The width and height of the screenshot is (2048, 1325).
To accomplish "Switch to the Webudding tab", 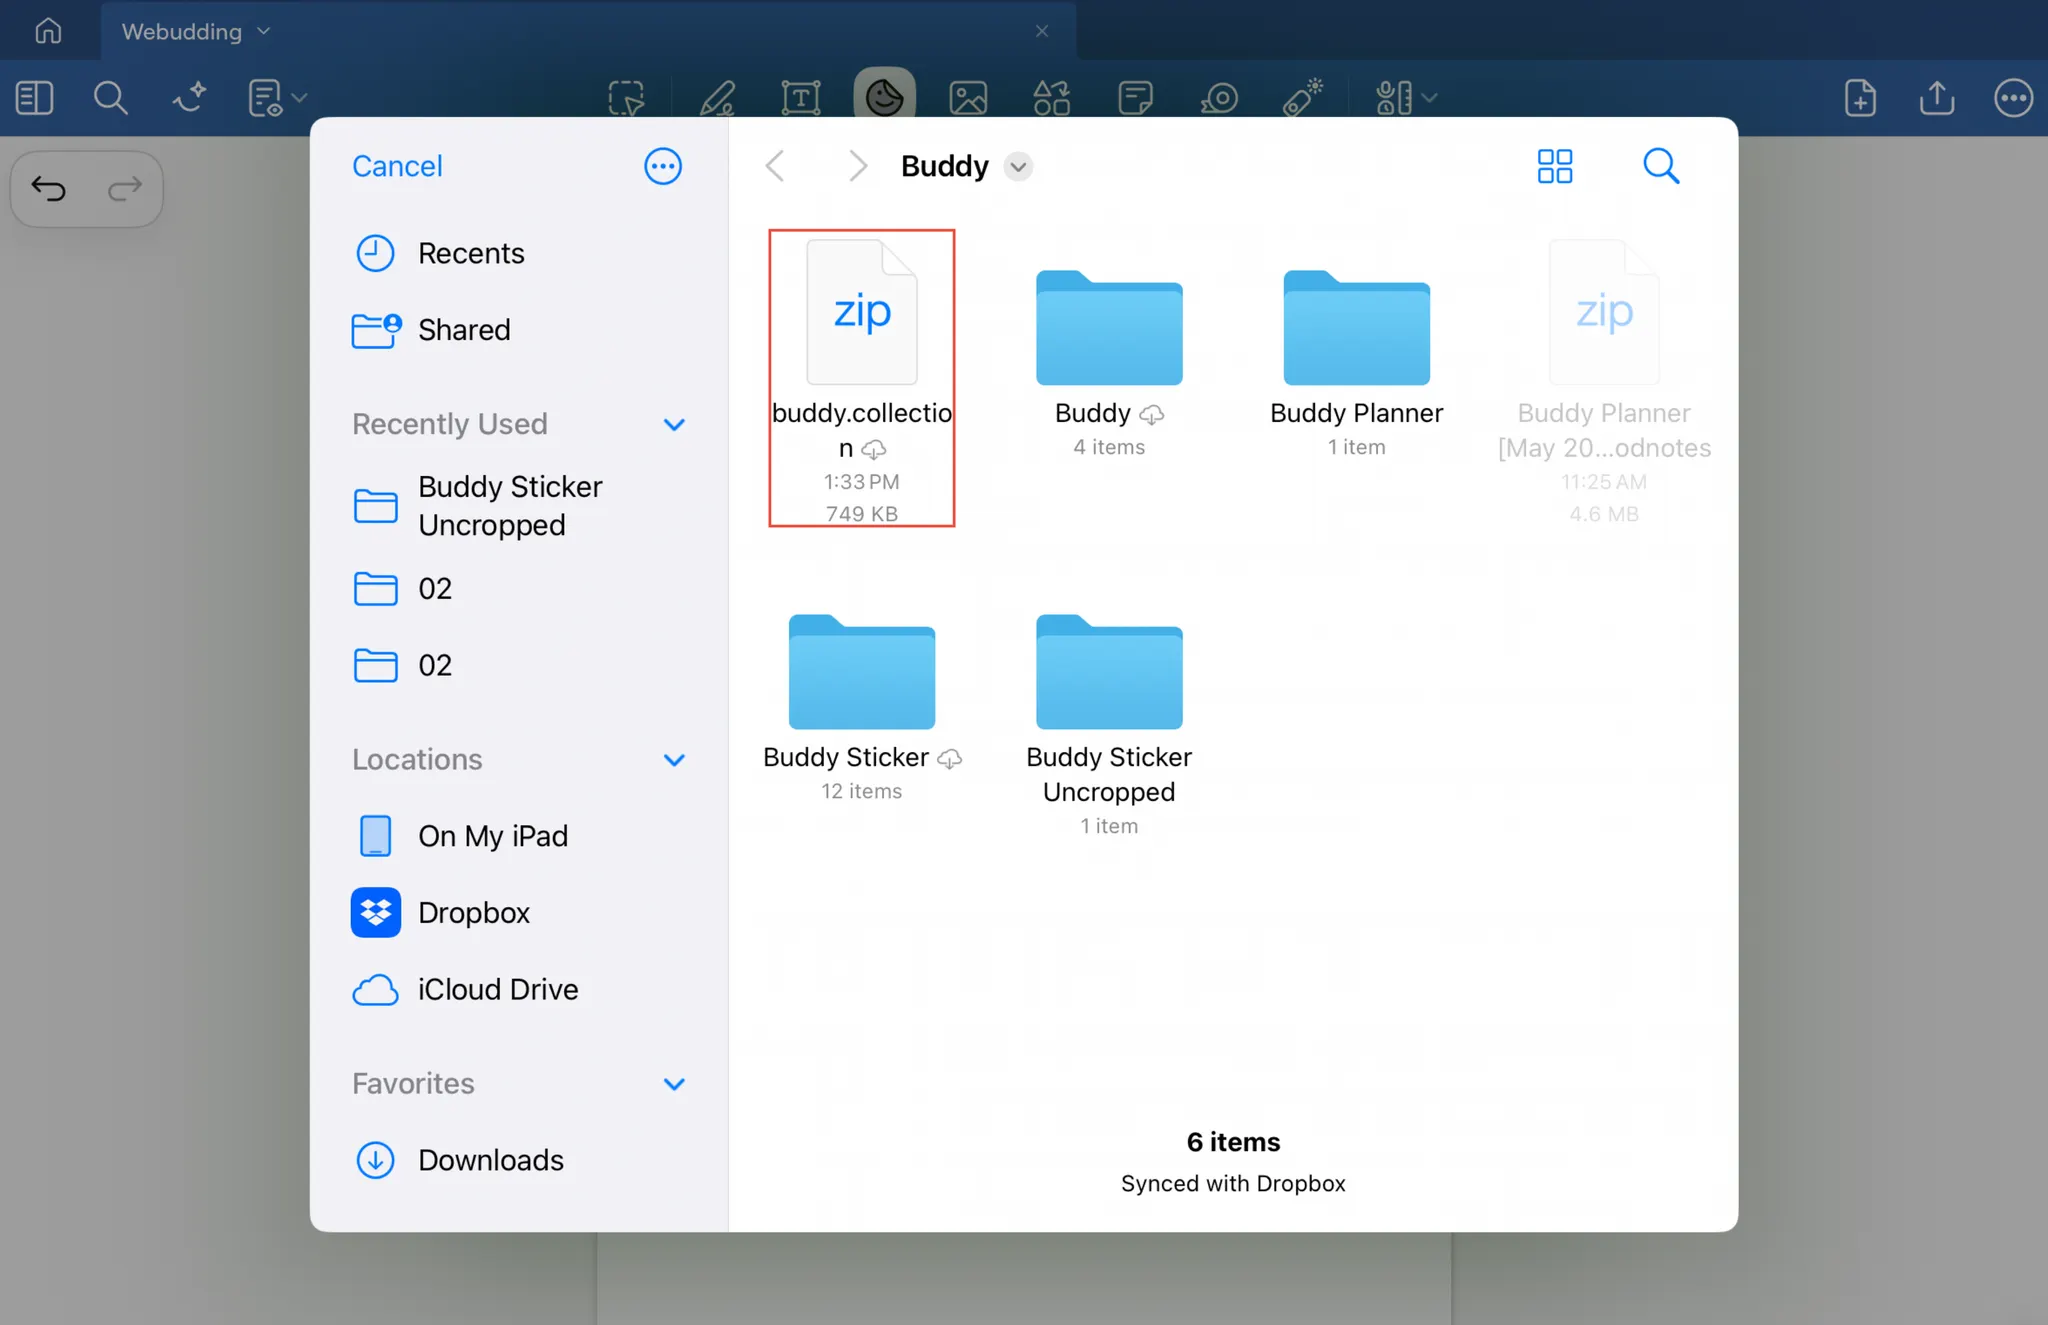I will tap(182, 31).
